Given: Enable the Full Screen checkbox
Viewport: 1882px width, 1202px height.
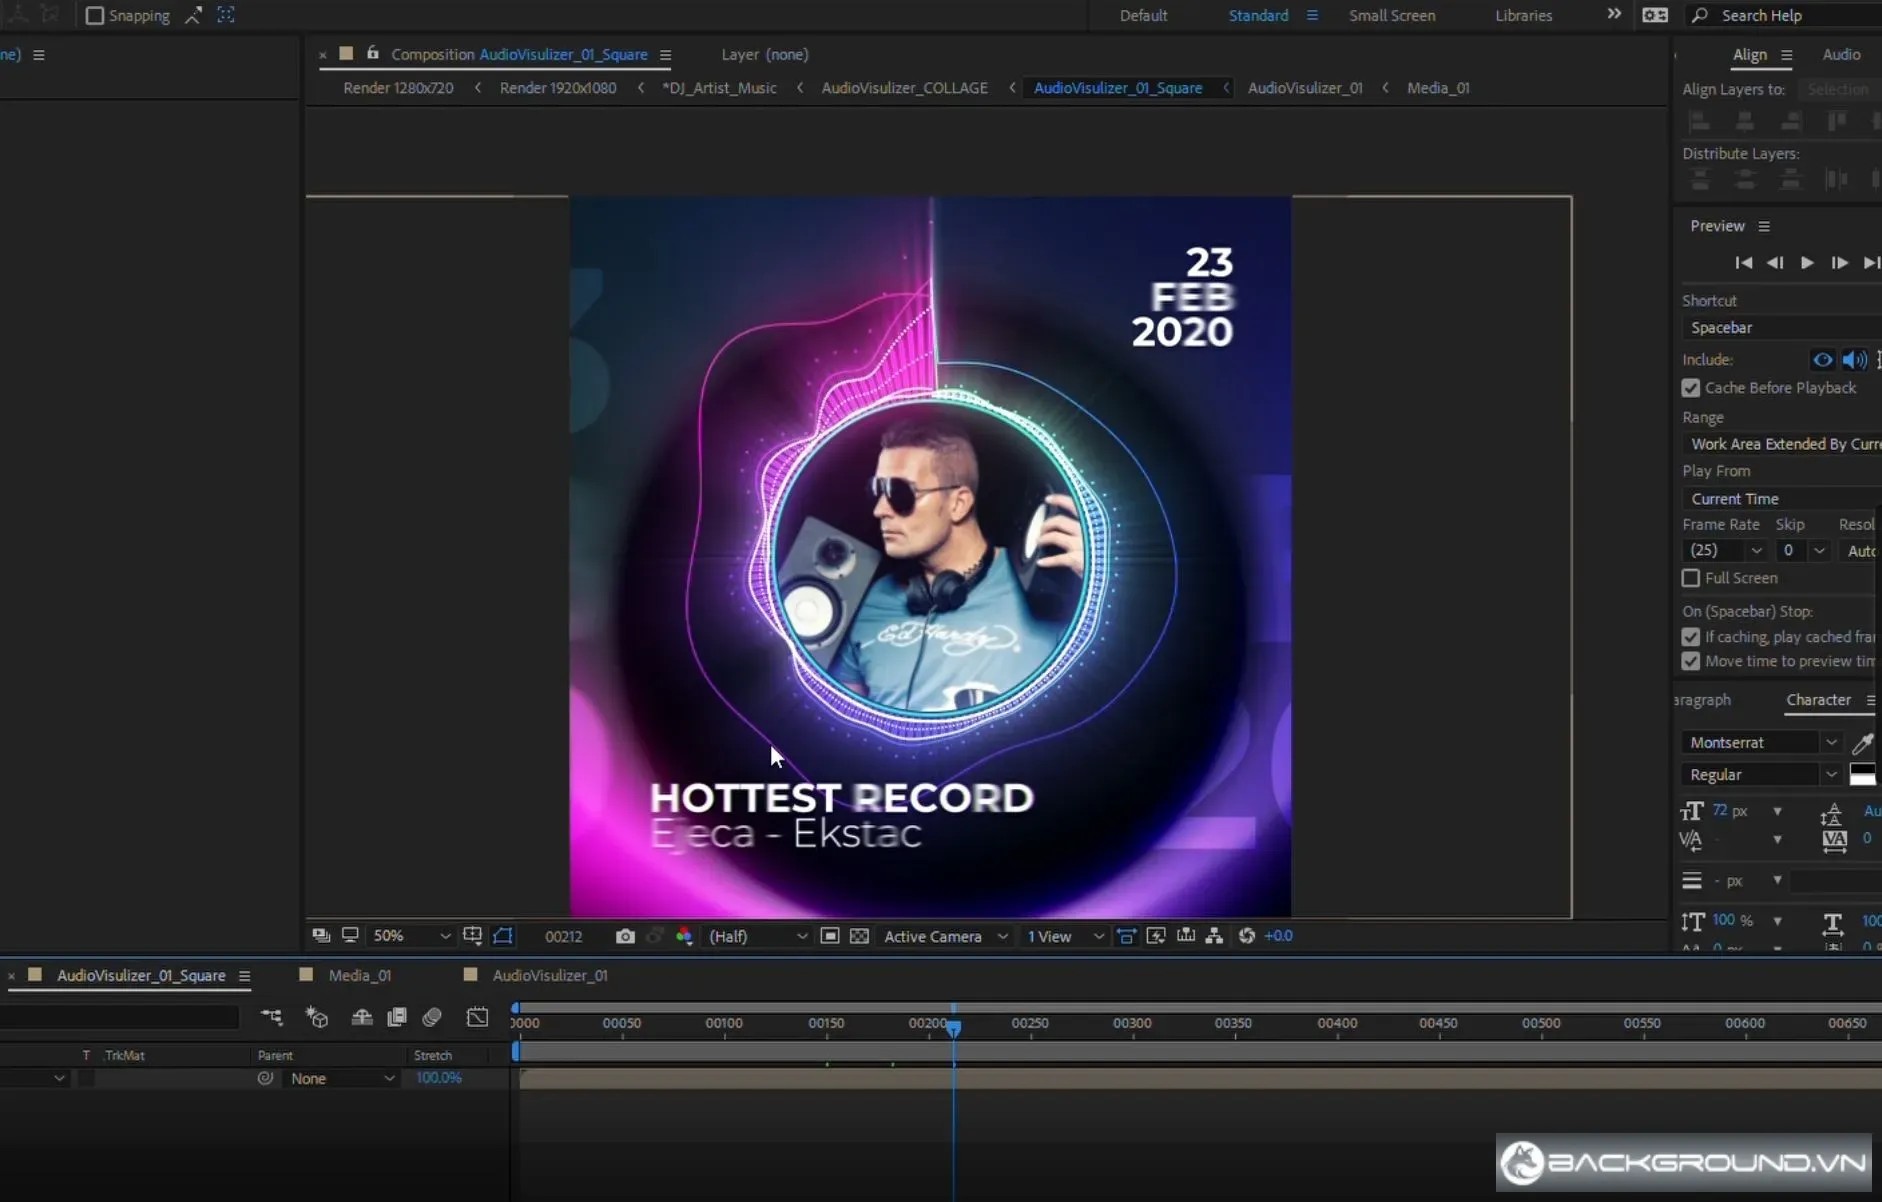Looking at the screenshot, I should (1691, 578).
